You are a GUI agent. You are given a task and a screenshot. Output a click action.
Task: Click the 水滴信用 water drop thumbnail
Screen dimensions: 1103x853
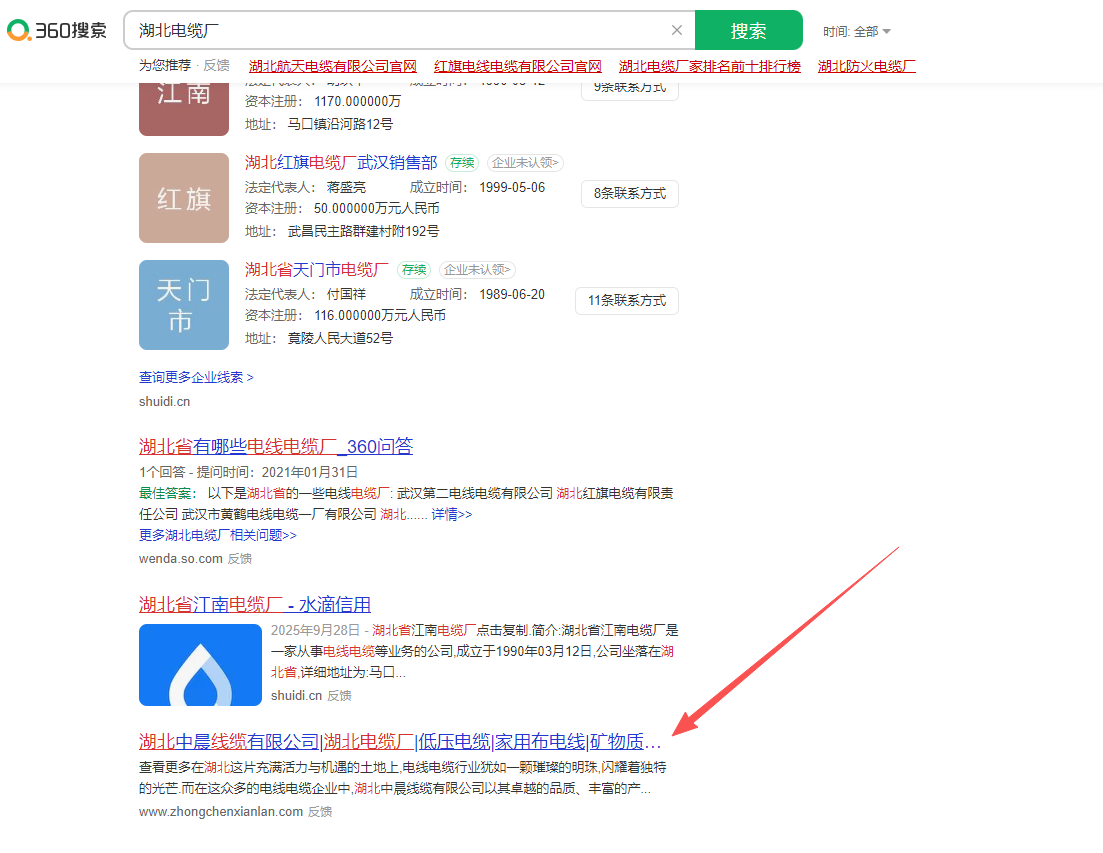pos(199,665)
